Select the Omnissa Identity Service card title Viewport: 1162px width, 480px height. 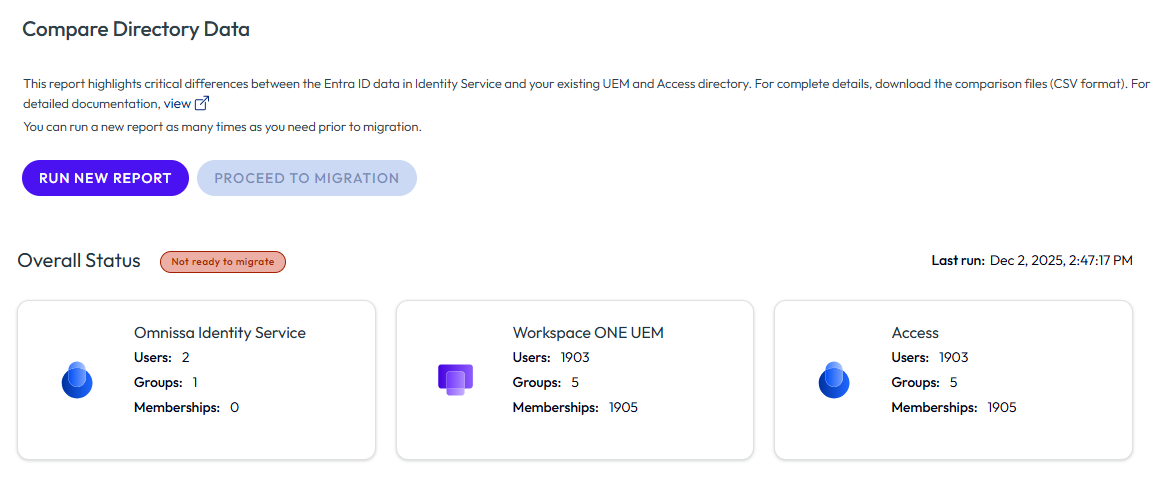[x=220, y=333]
